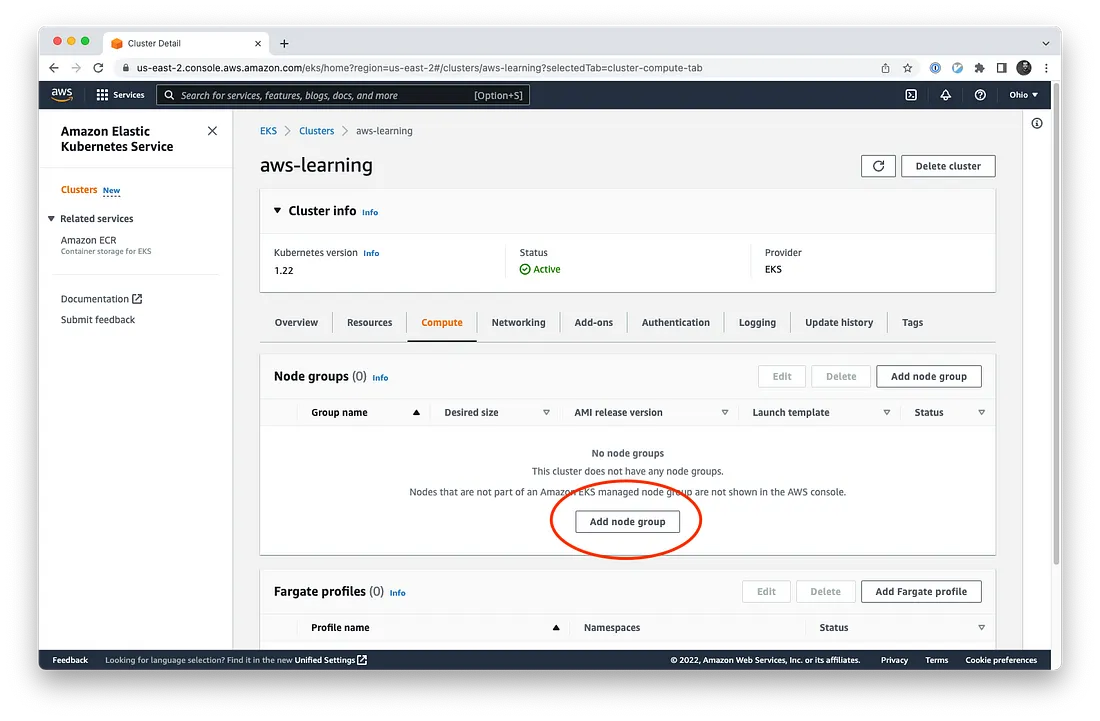Switch to the Resources tab

coord(370,323)
